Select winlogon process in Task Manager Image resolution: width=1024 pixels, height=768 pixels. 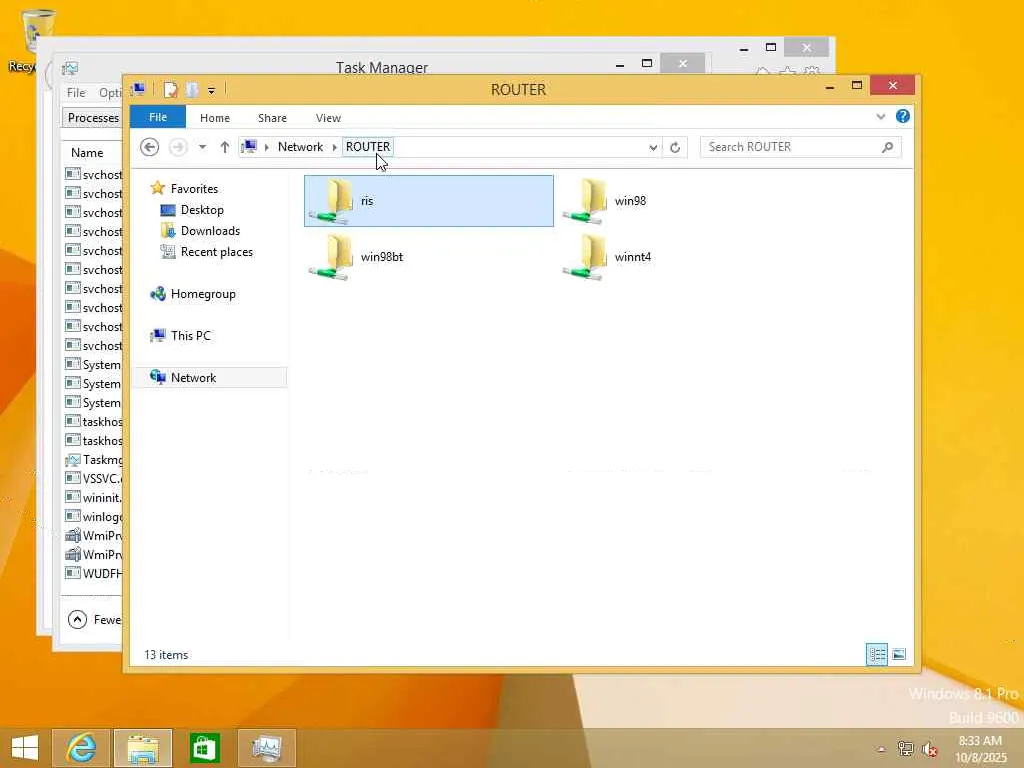tap(94, 517)
